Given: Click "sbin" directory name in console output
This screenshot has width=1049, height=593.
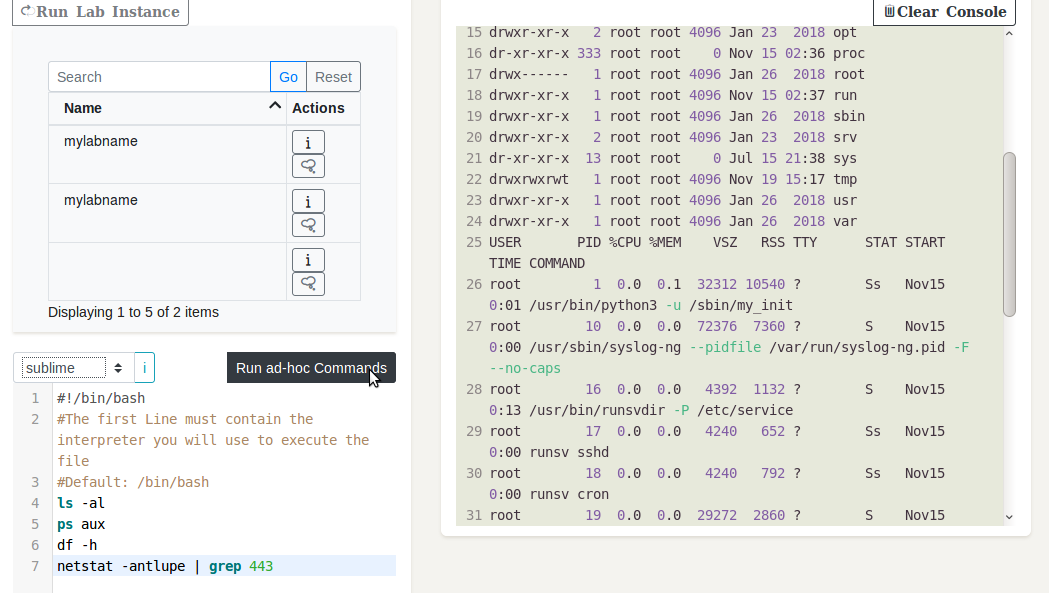Looking at the screenshot, I should click(849, 116).
